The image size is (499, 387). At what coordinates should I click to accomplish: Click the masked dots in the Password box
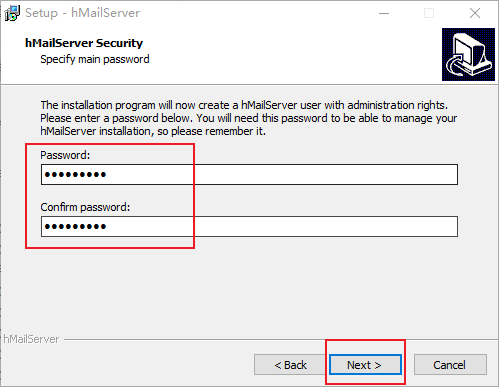pos(75,174)
